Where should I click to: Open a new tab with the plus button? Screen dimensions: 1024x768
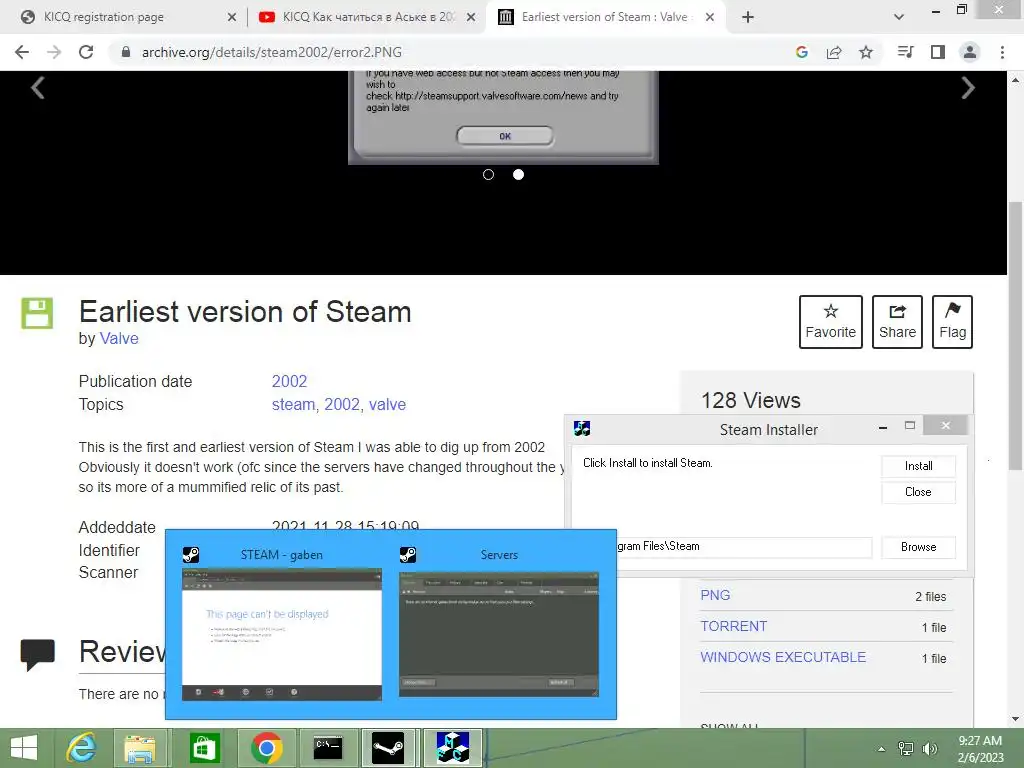click(x=748, y=18)
